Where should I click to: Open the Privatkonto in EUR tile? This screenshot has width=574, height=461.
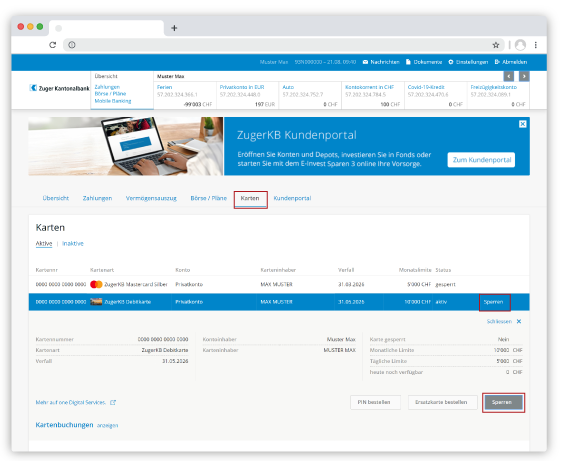point(248,96)
